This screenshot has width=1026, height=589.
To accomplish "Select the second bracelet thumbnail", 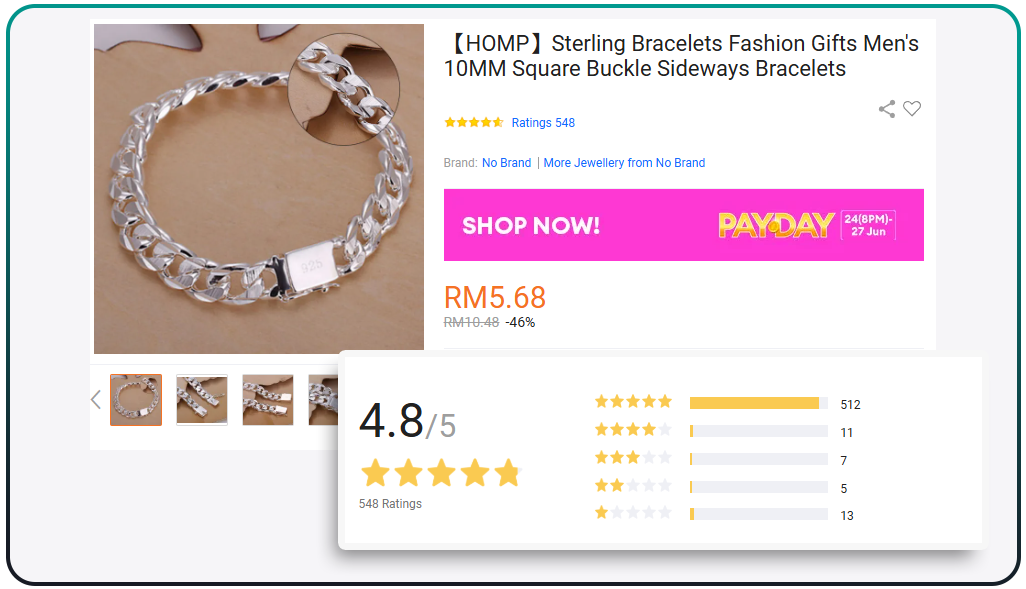I will coord(202,400).
